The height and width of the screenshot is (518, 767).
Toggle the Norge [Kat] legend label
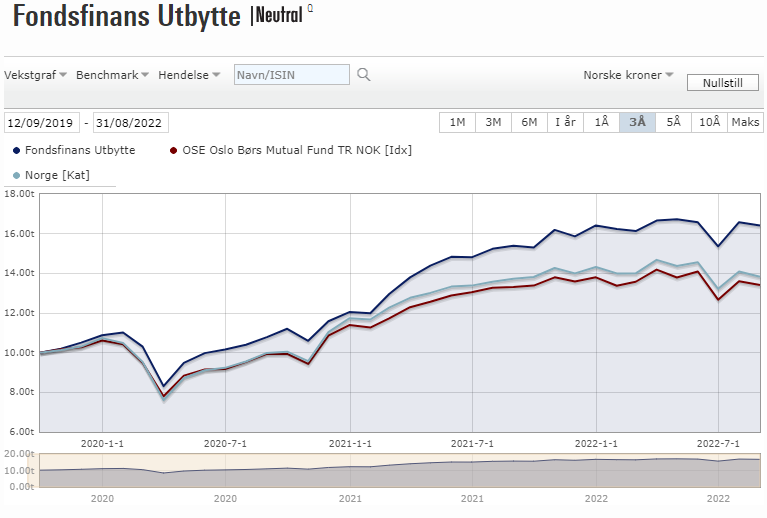pyautogui.click(x=57, y=175)
